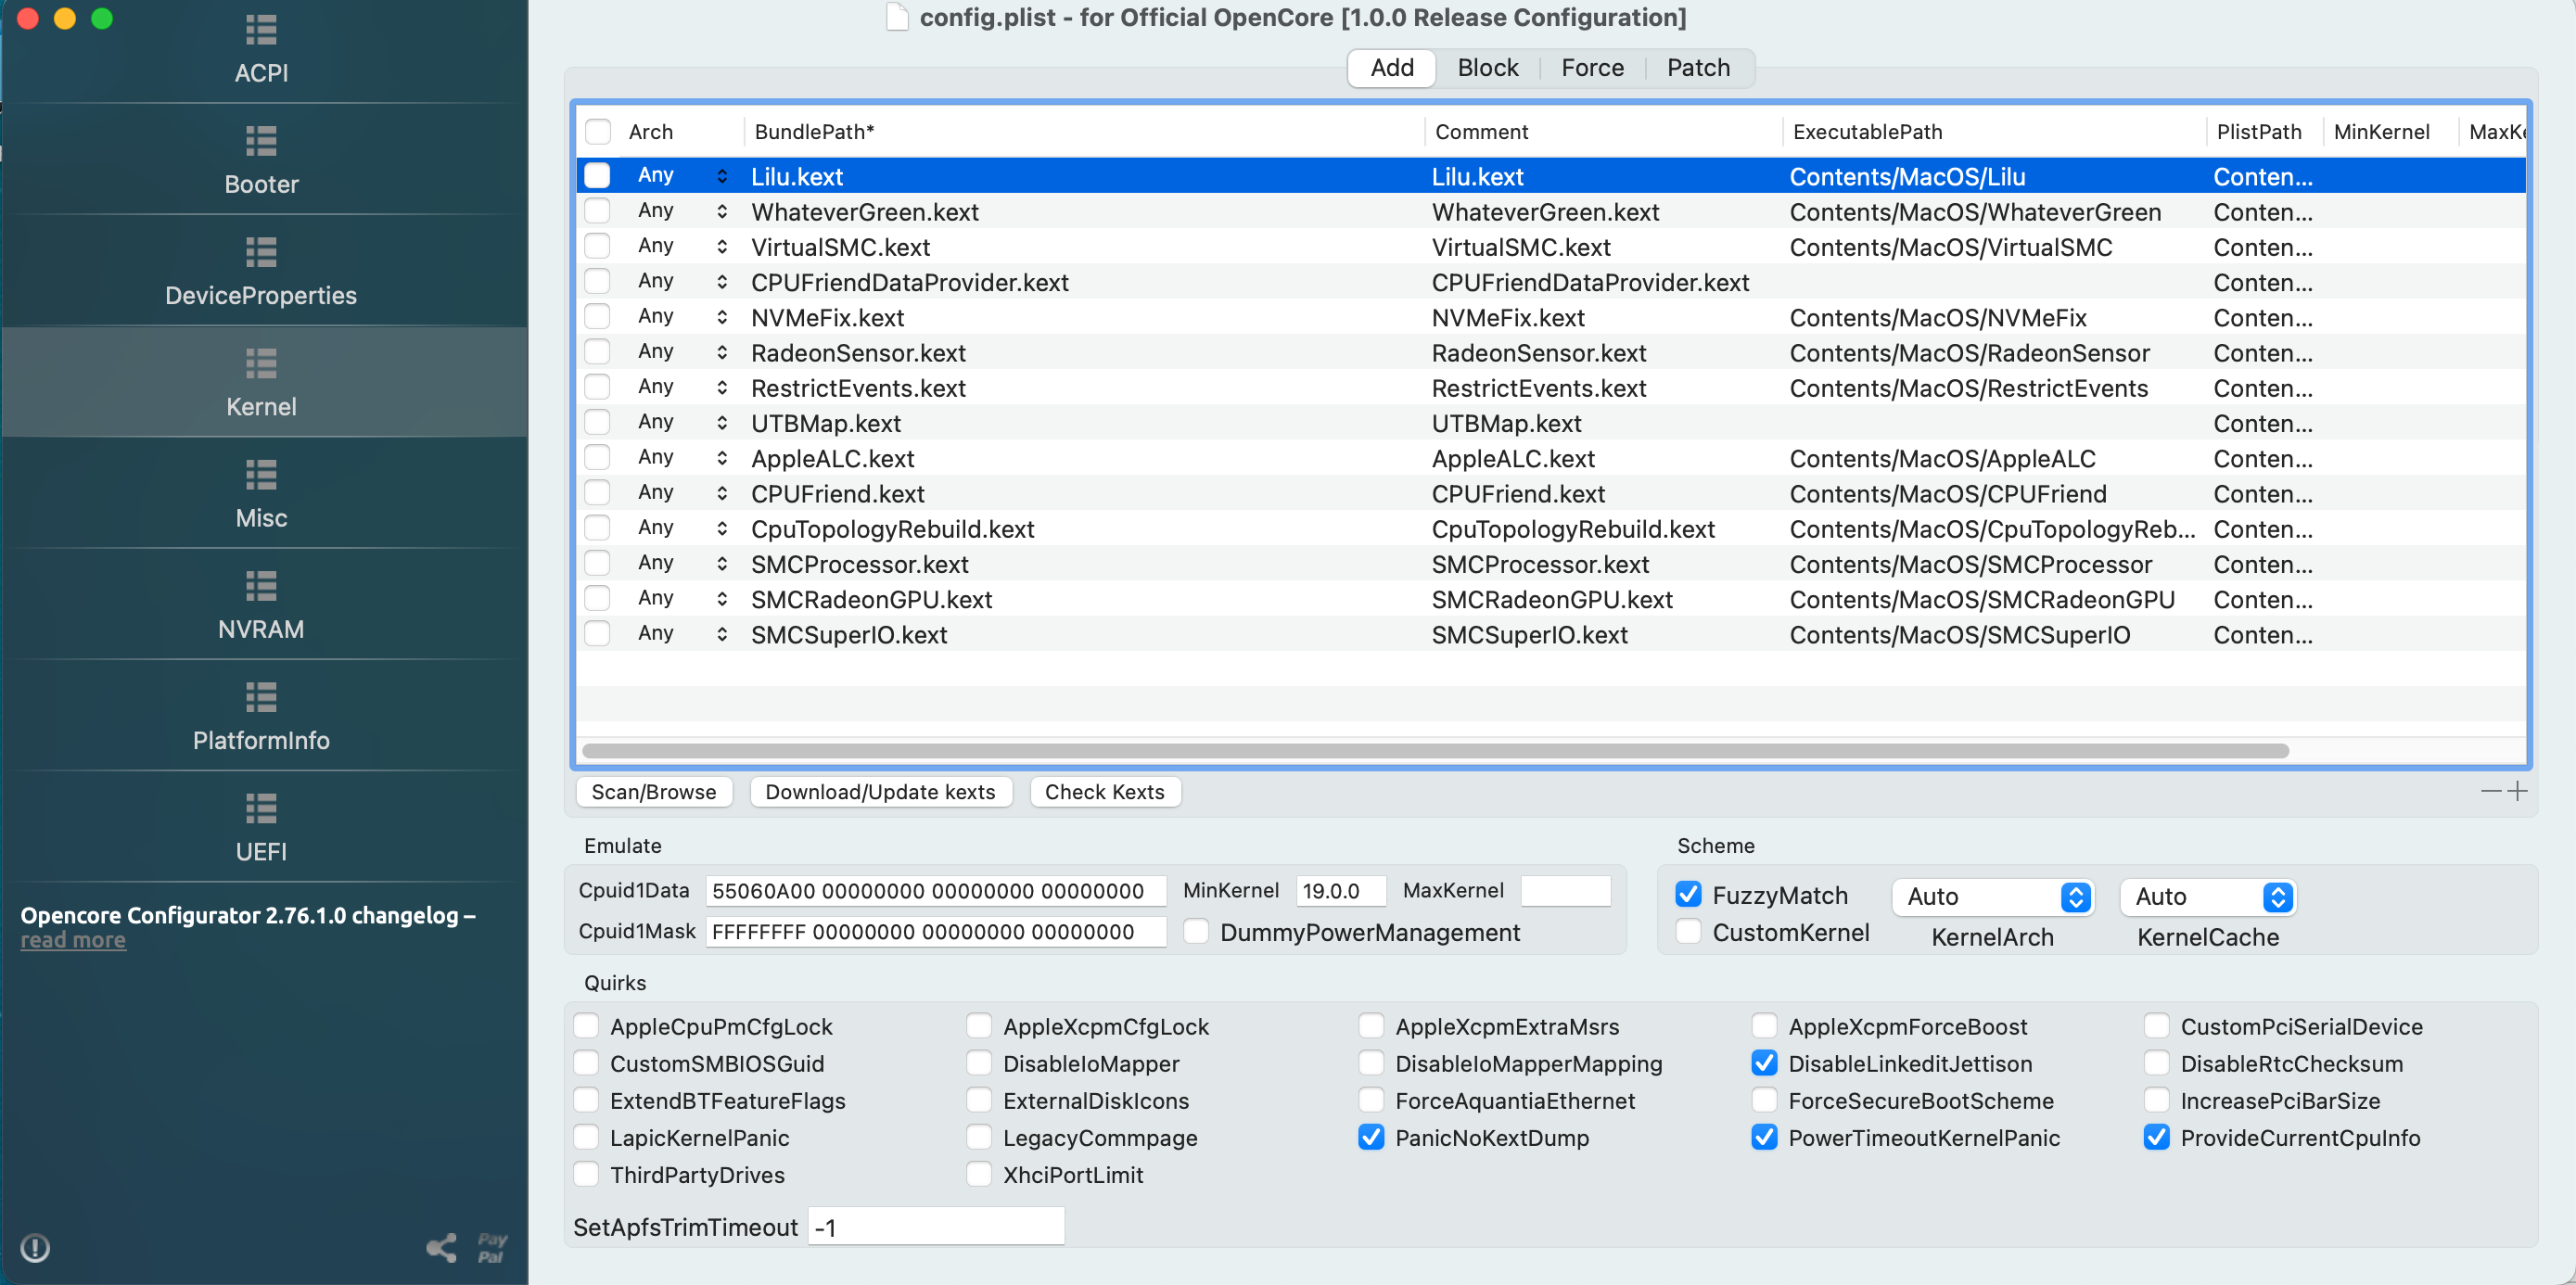Click the Comment column header
Image resolution: width=2576 pixels, height=1285 pixels.
coord(1603,132)
